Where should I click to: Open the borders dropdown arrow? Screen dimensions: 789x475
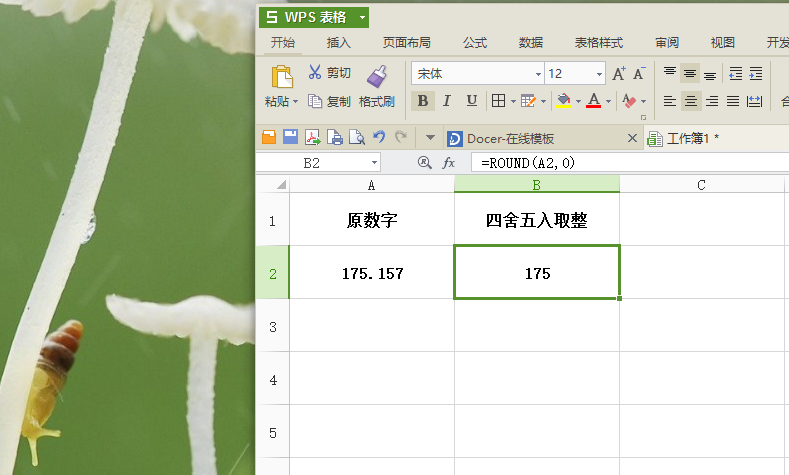pos(513,102)
